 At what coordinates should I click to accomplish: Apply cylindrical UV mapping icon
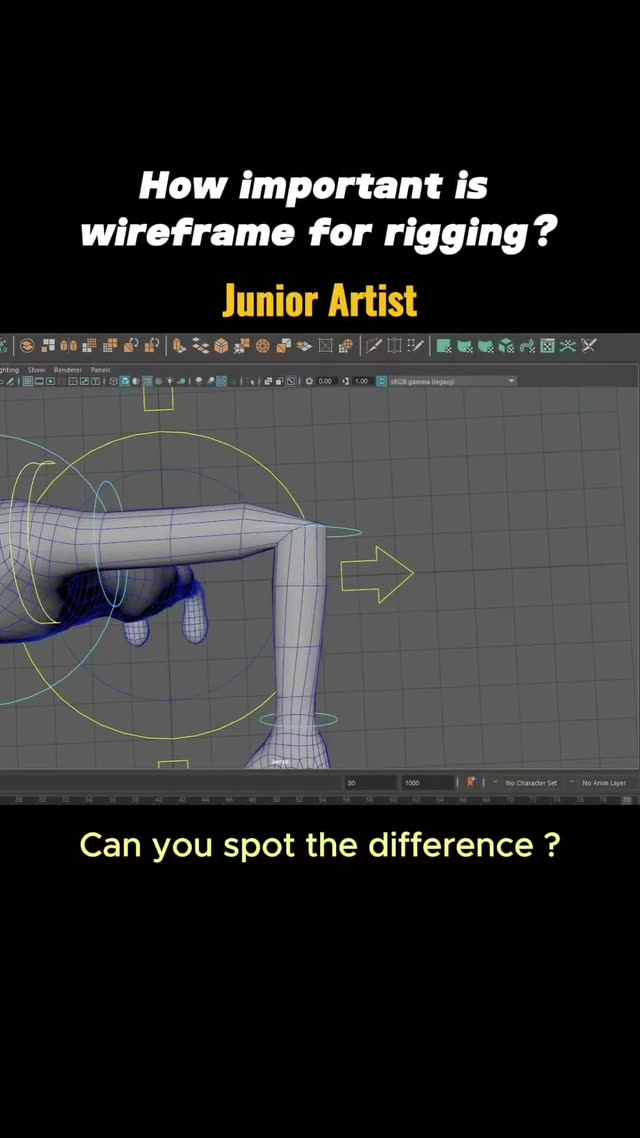click(x=464, y=345)
